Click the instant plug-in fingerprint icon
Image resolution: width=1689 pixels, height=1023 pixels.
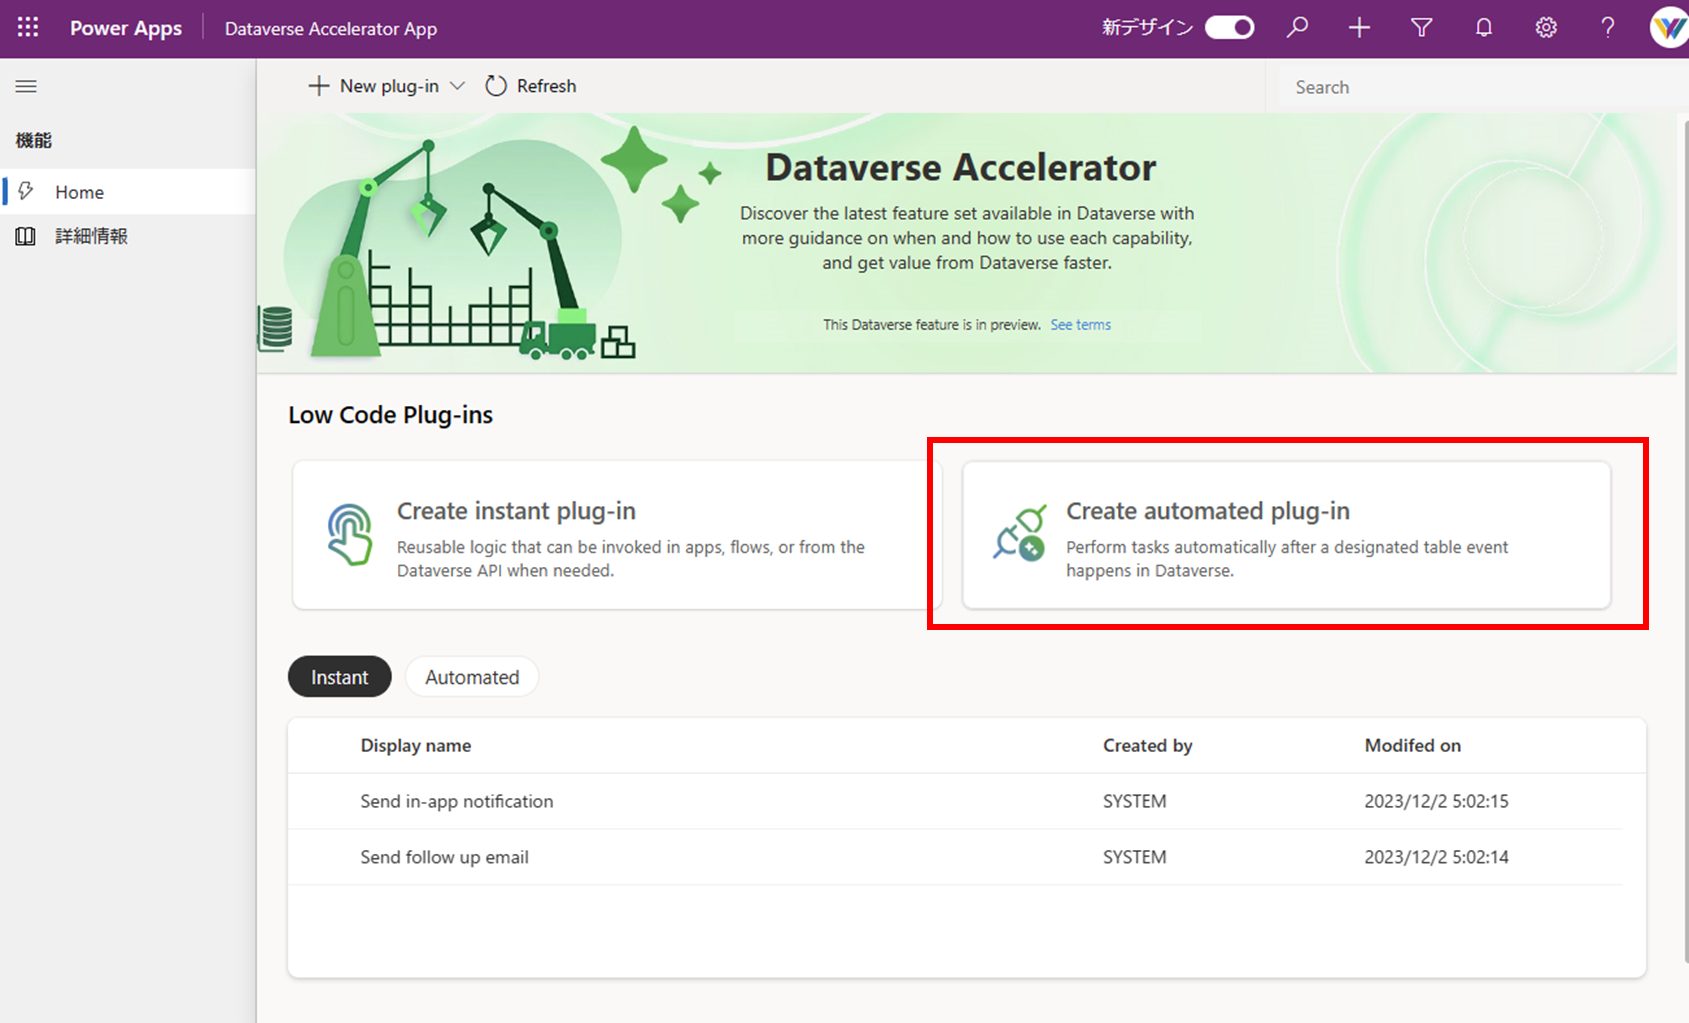point(349,535)
